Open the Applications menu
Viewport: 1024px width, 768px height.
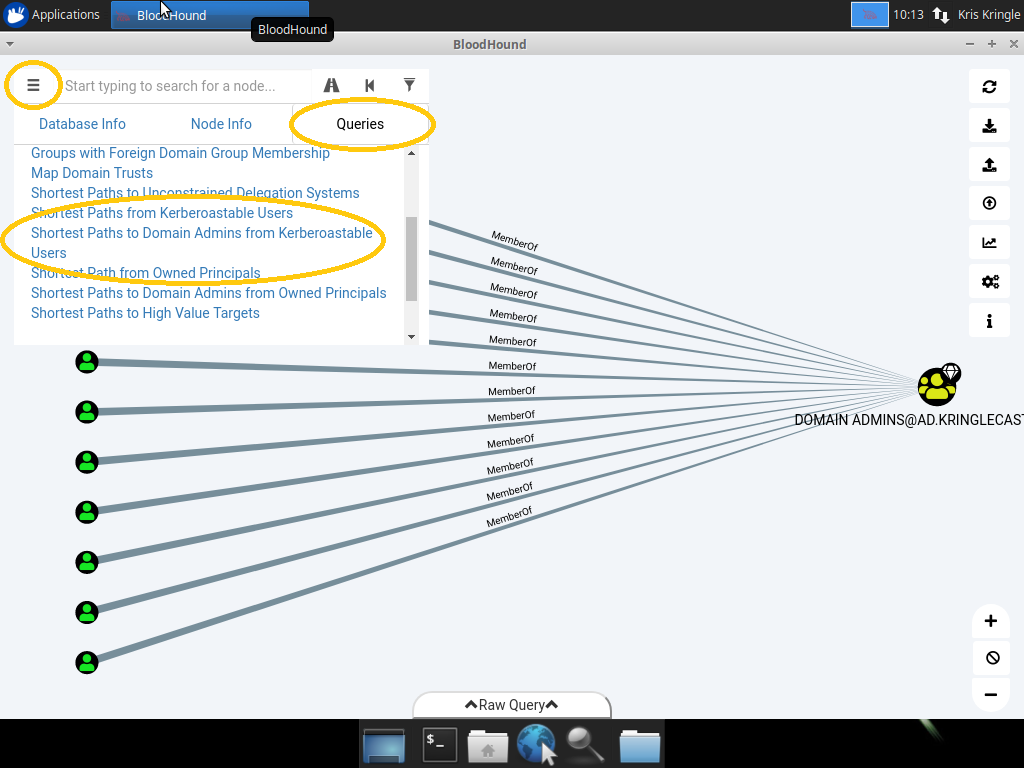pyautogui.click(x=52, y=14)
